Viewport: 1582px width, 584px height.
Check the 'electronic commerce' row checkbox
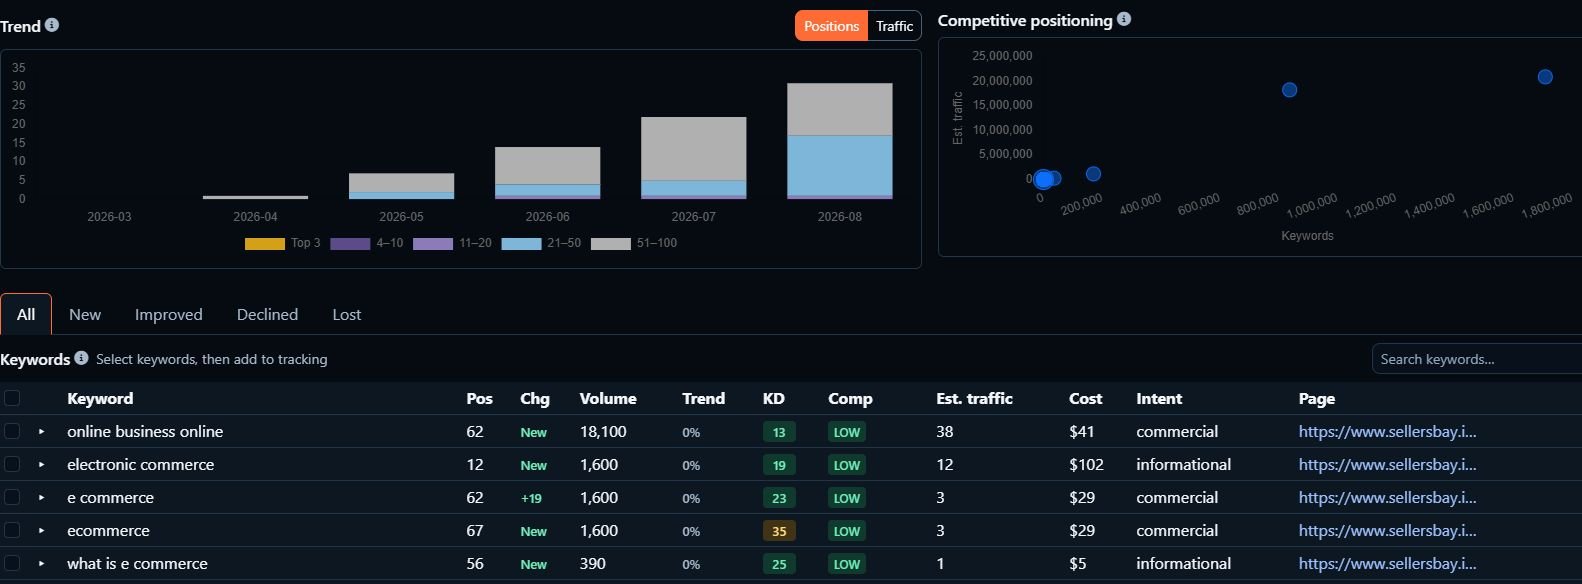point(12,464)
